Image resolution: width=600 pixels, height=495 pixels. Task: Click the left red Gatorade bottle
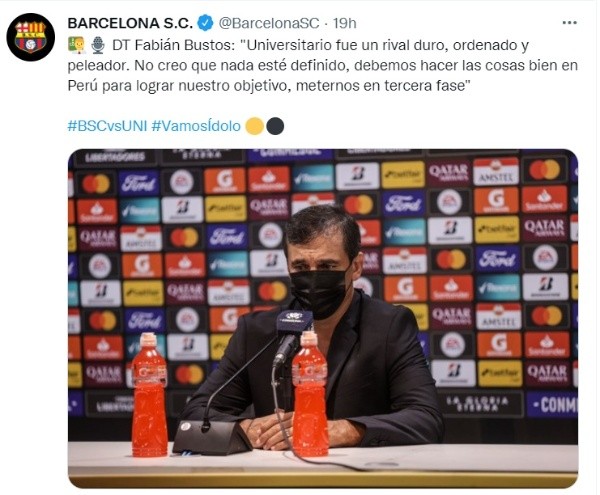[150, 395]
